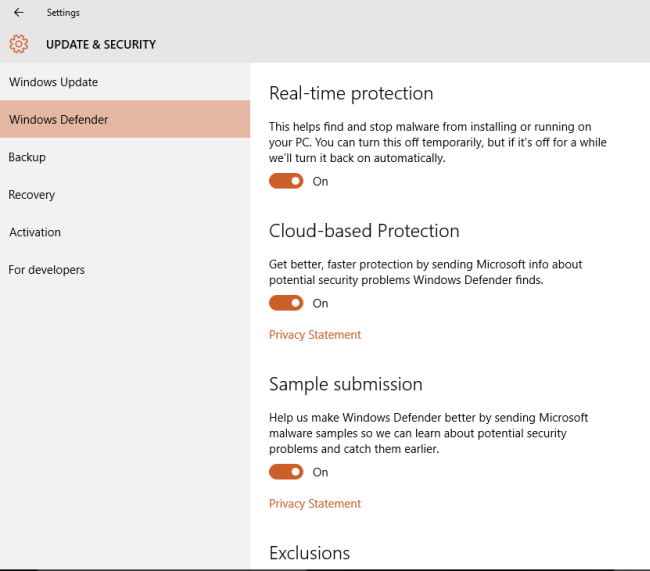
Task: Click the Exclusions heading
Action: [310, 553]
